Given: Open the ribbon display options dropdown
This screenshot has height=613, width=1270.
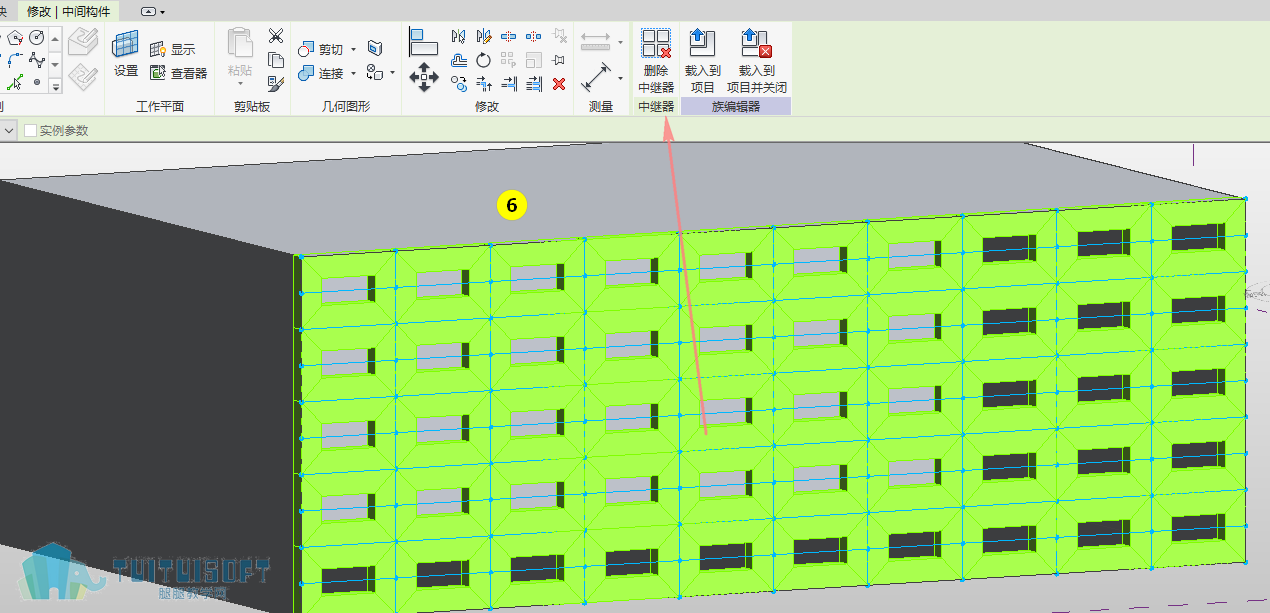Looking at the screenshot, I should [x=153, y=11].
